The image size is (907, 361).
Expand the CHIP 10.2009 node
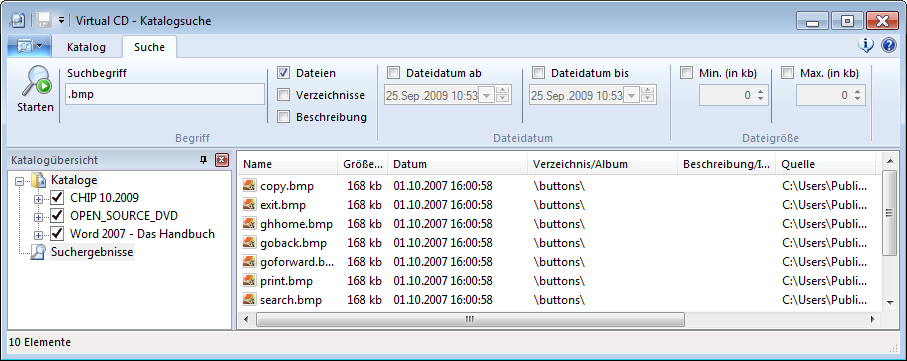pos(38,199)
